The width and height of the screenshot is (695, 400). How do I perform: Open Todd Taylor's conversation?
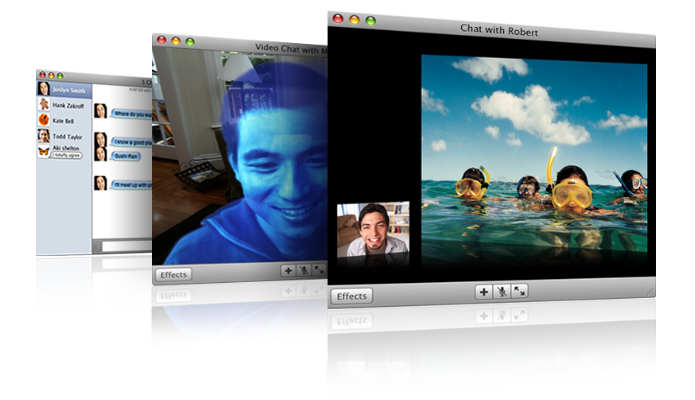[x=62, y=135]
